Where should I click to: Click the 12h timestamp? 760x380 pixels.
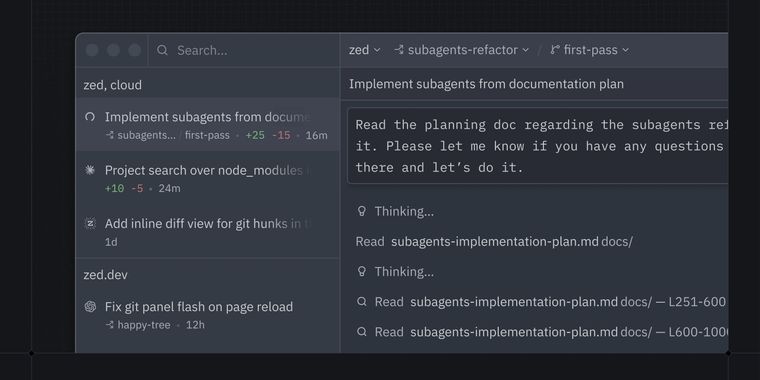tap(195, 325)
